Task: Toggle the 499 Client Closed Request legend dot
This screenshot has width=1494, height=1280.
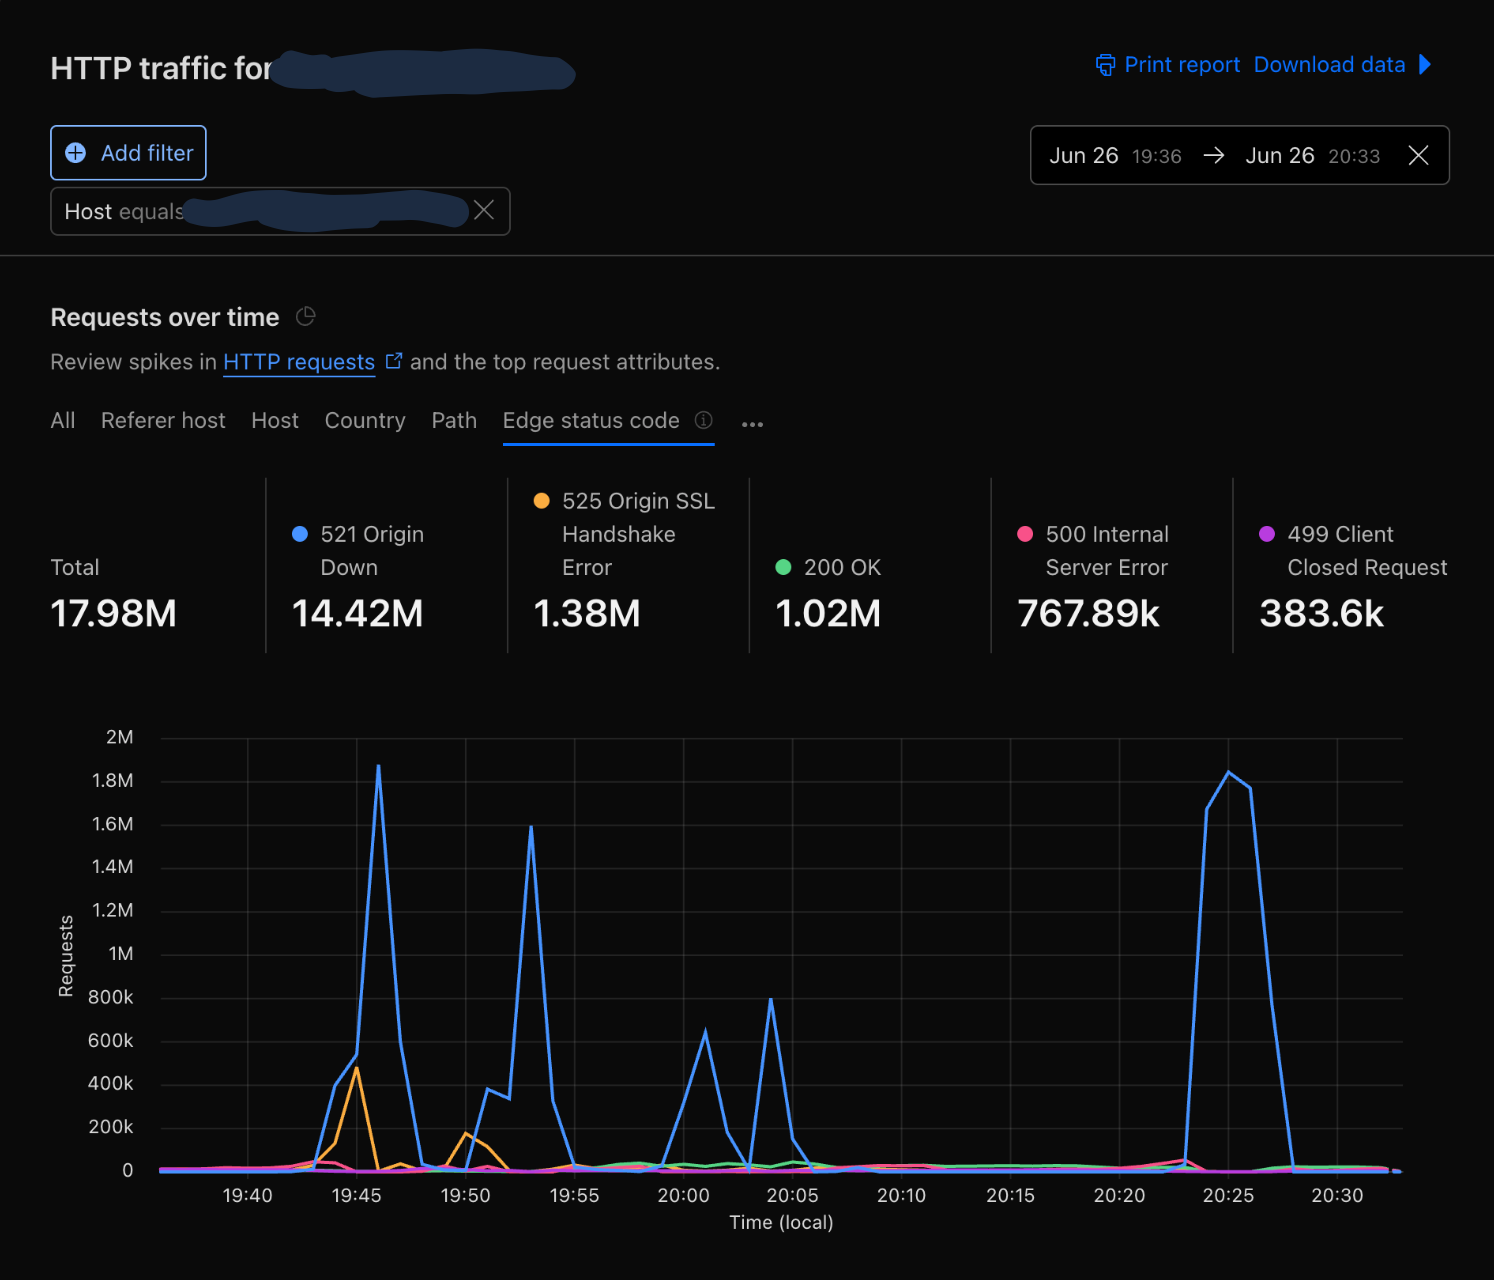Action: [1267, 534]
